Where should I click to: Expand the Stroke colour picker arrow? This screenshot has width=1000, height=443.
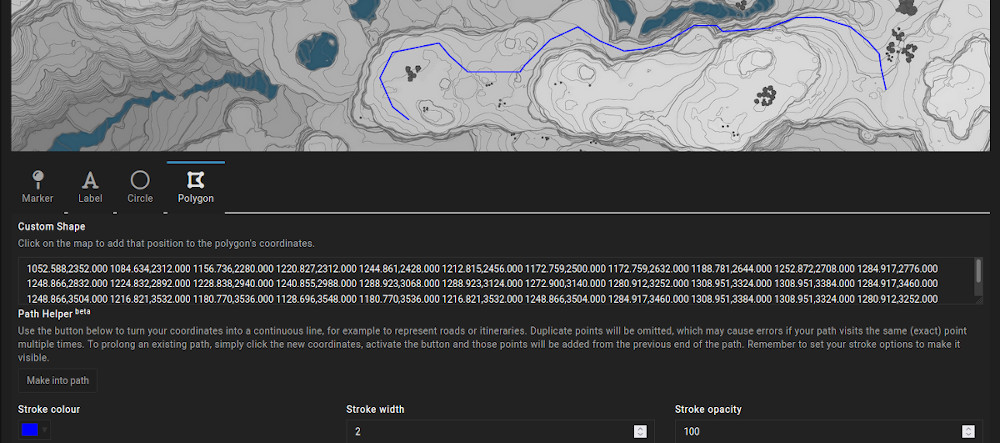(x=45, y=430)
